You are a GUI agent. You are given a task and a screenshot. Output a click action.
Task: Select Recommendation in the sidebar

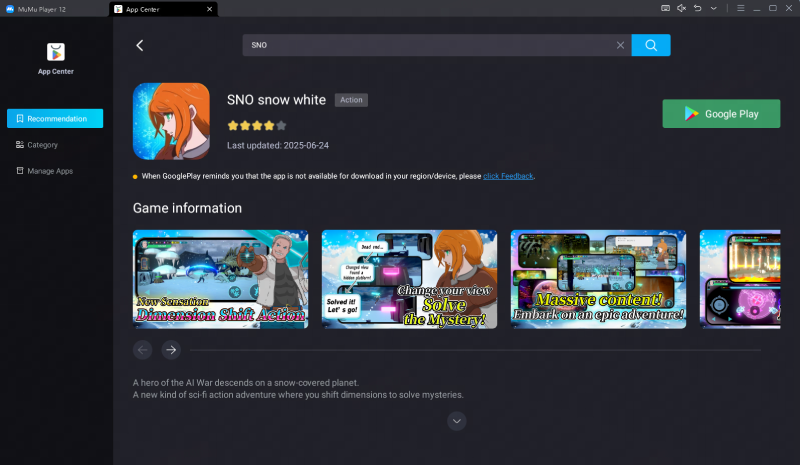pos(55,118)
